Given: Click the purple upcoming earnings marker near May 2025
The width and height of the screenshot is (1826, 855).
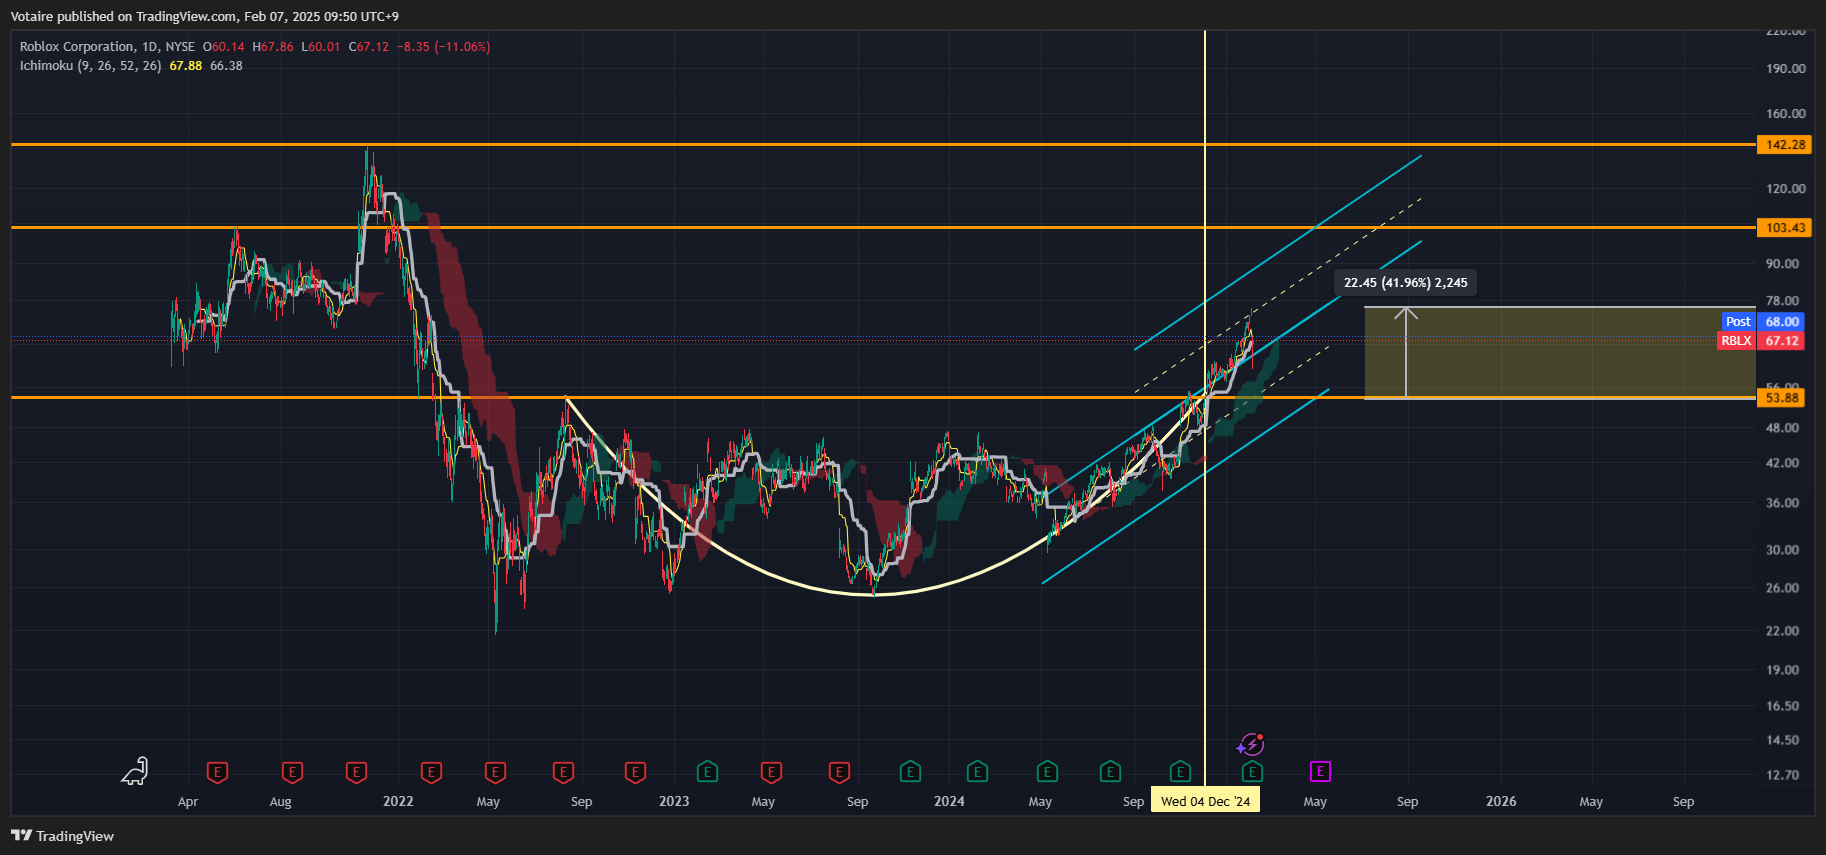Looking at the screenshot, I should coord(1320,771).
